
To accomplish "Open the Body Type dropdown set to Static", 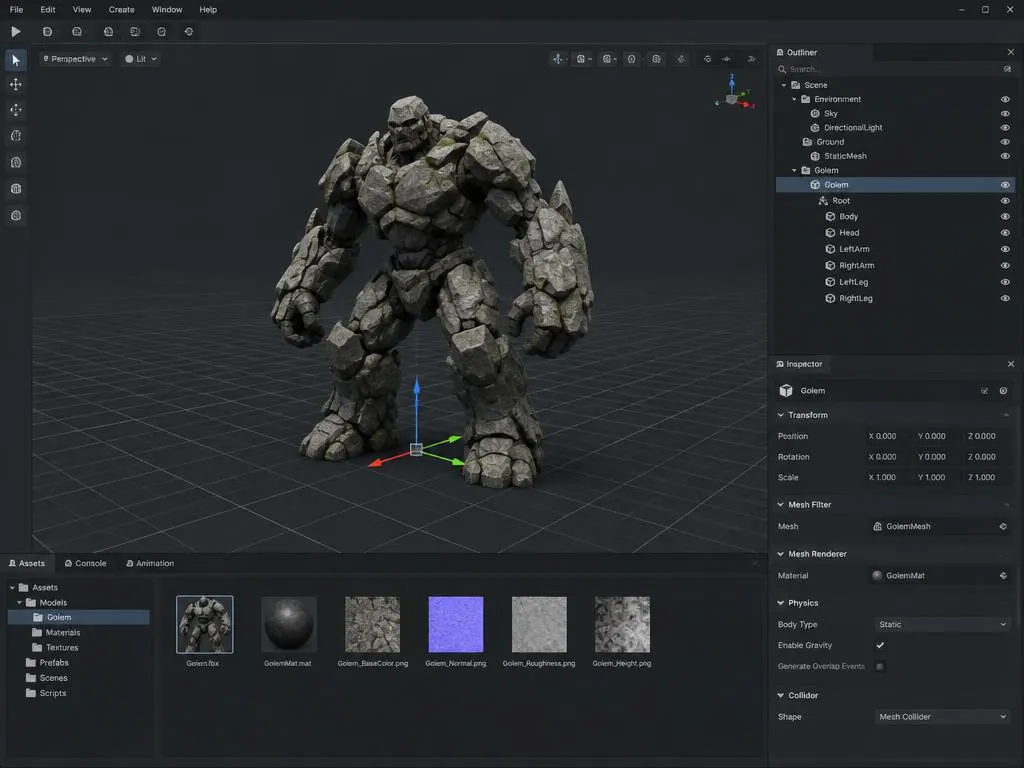I will pyautogui.click(x=942, y=624).
